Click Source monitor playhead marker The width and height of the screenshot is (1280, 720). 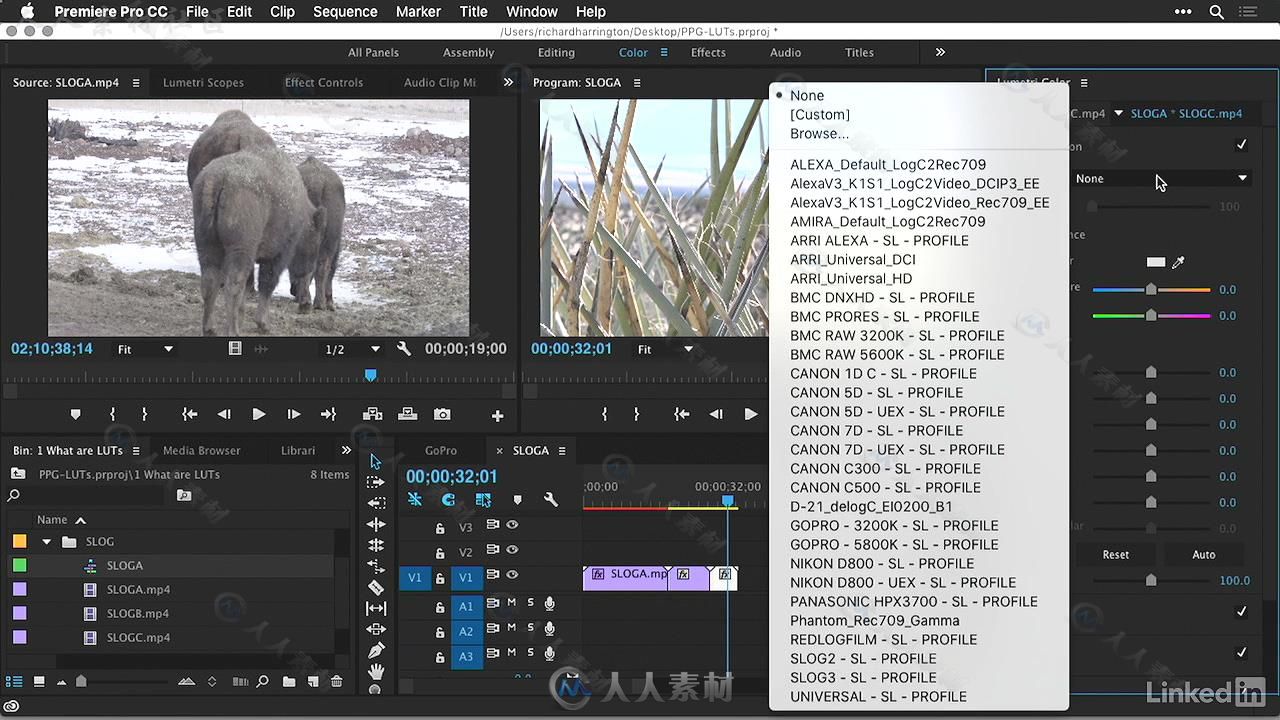point(370,374)
